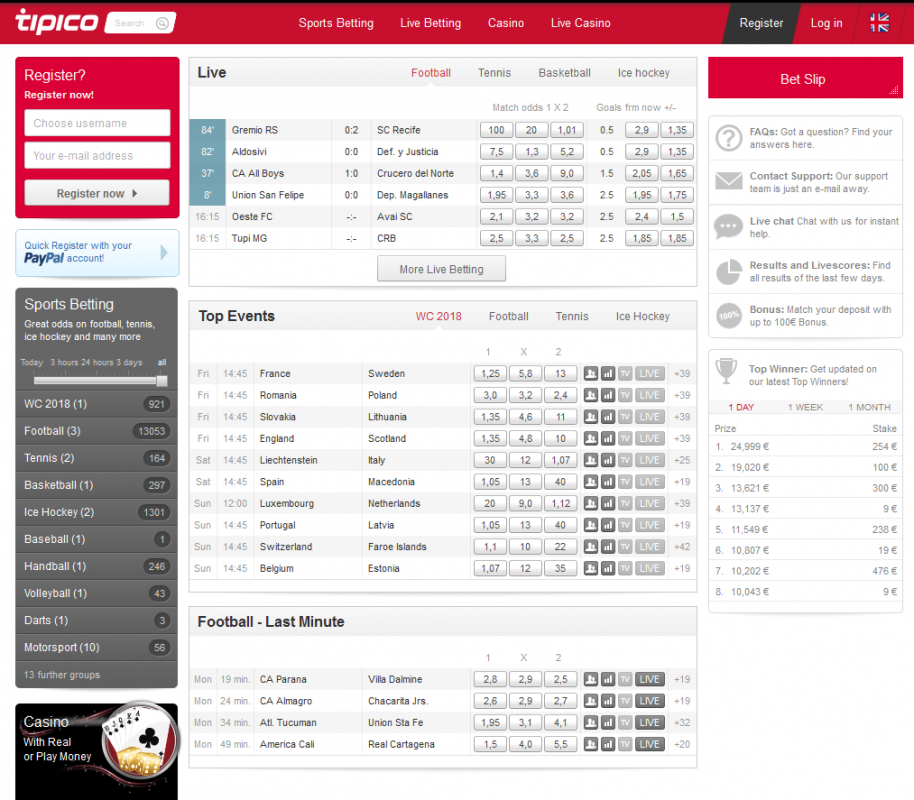Open statistics icon for Luxembourg vs Netherlands
Screen dimensions: 914x800
pyautogui.click(x=607, y=503)
